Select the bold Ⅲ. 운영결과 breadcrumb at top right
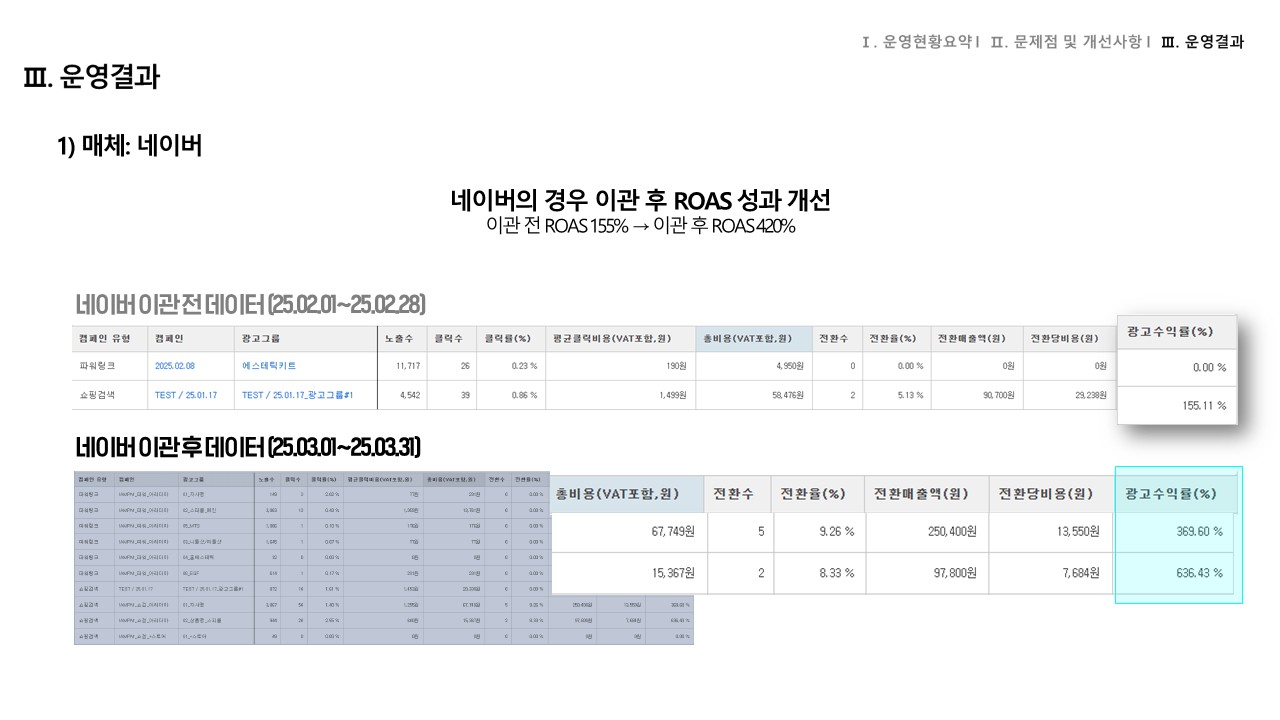This screenshot has width=1280, height=720. pyautogui.click(x=1203, y=42)
